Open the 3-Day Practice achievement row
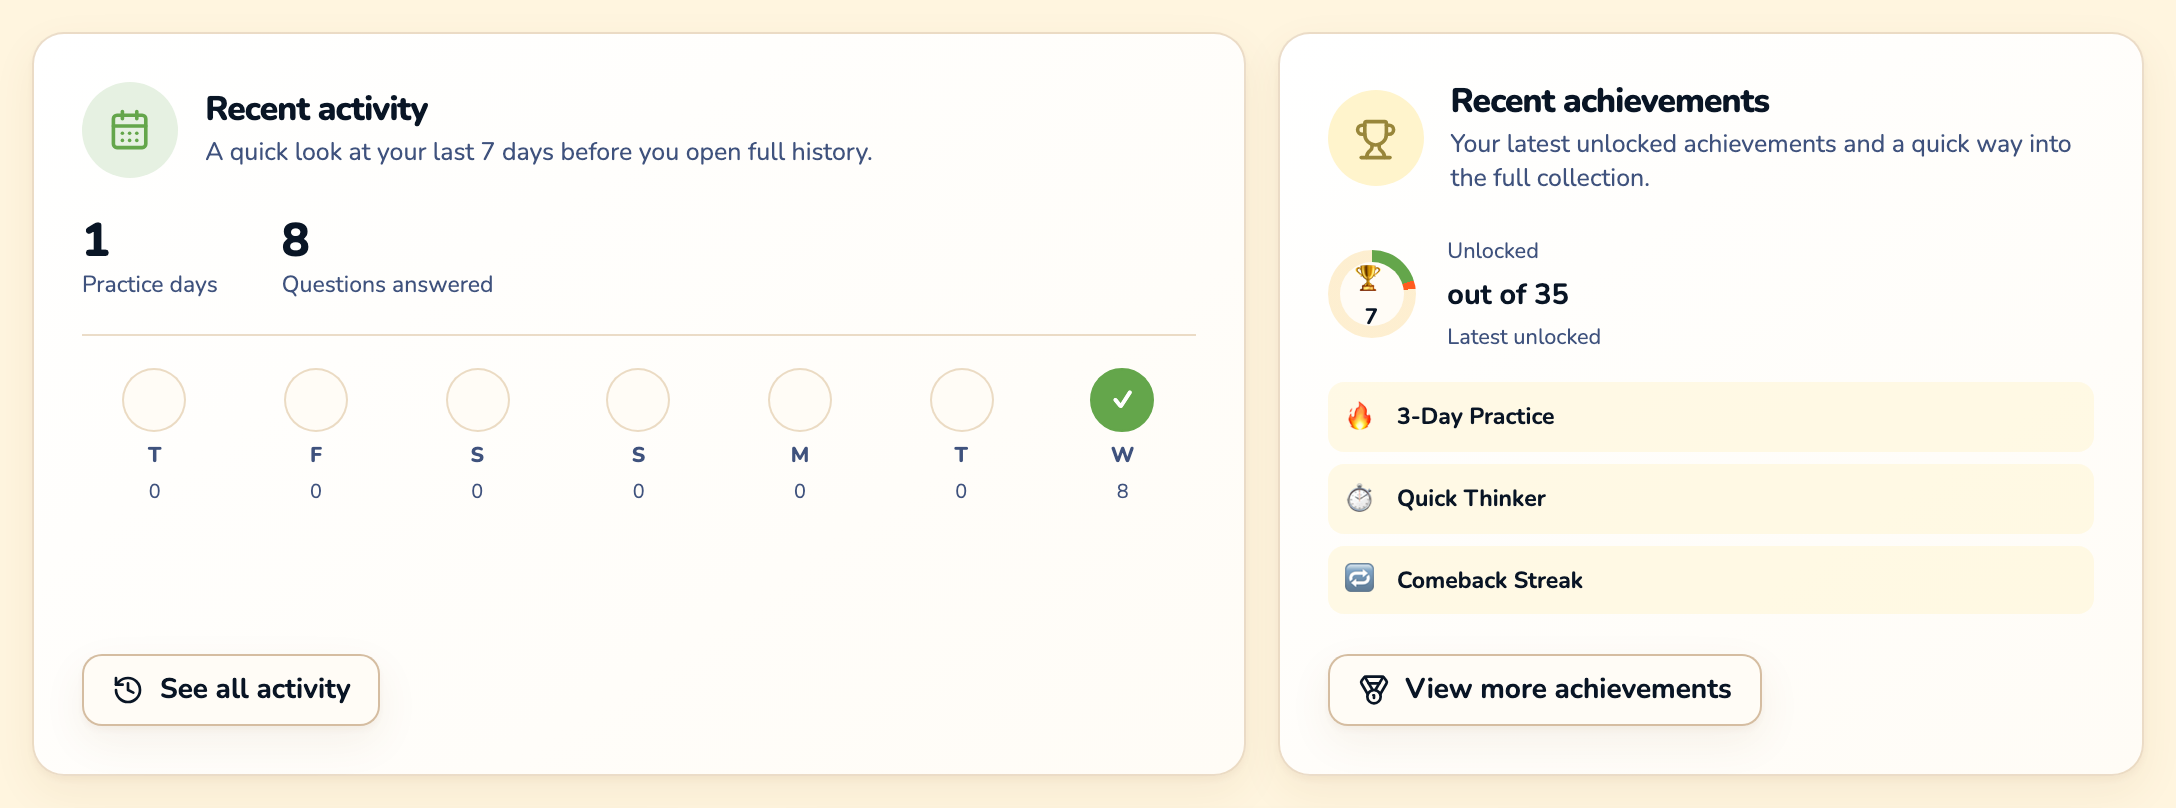Image resolution: width=2176 pixels, height=808 pixels. [1710, 416]
